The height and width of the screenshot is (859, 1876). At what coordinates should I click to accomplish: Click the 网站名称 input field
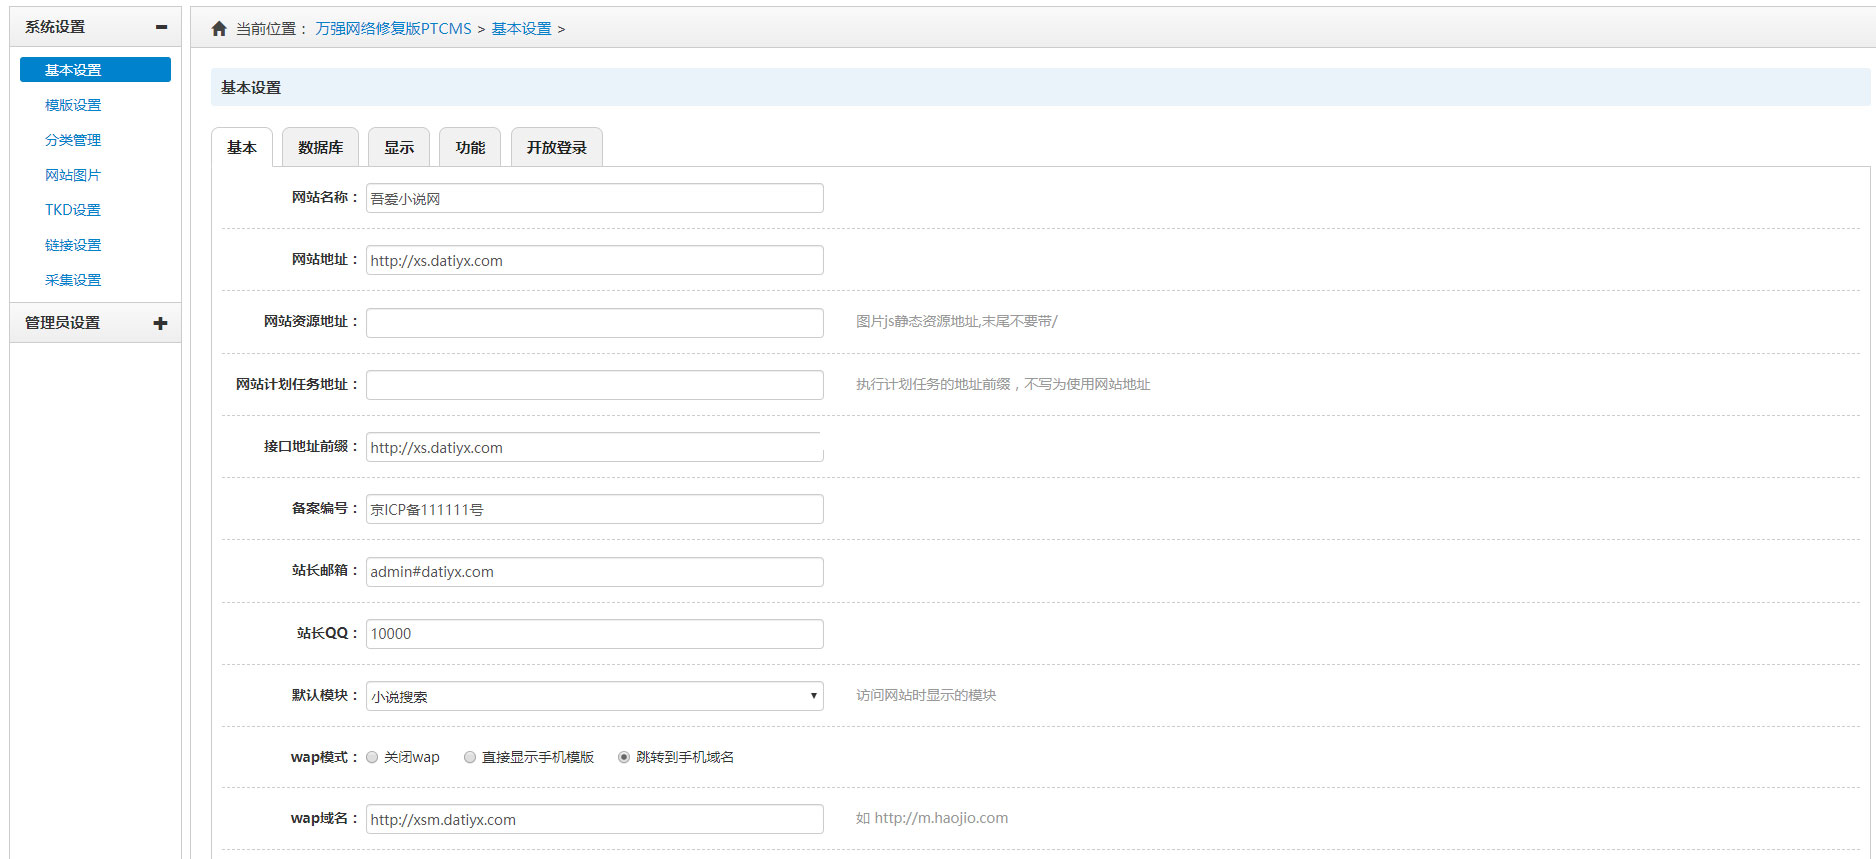pyautogui.click(x=594, y=198)
